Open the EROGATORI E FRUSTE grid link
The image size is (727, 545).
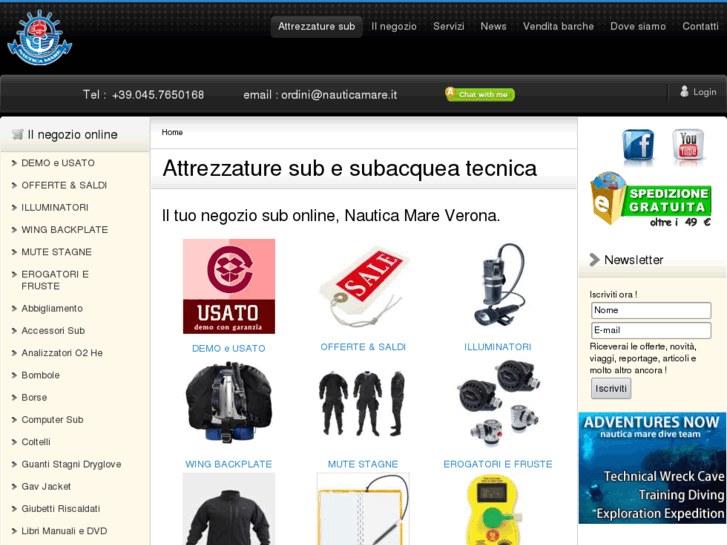[498, 464]
